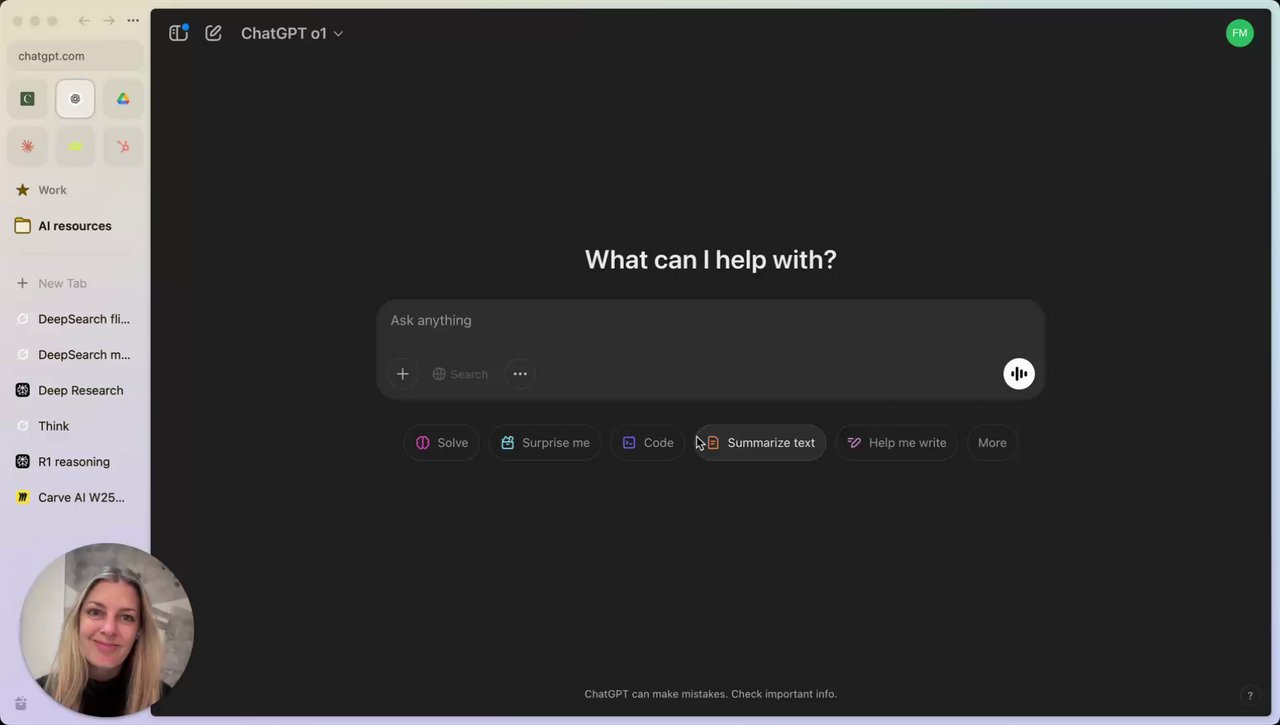Screen dimensions: 1280x725
Task: Start a new chat with compose icon
Action: pyautogui.click(x=213, y=33)
